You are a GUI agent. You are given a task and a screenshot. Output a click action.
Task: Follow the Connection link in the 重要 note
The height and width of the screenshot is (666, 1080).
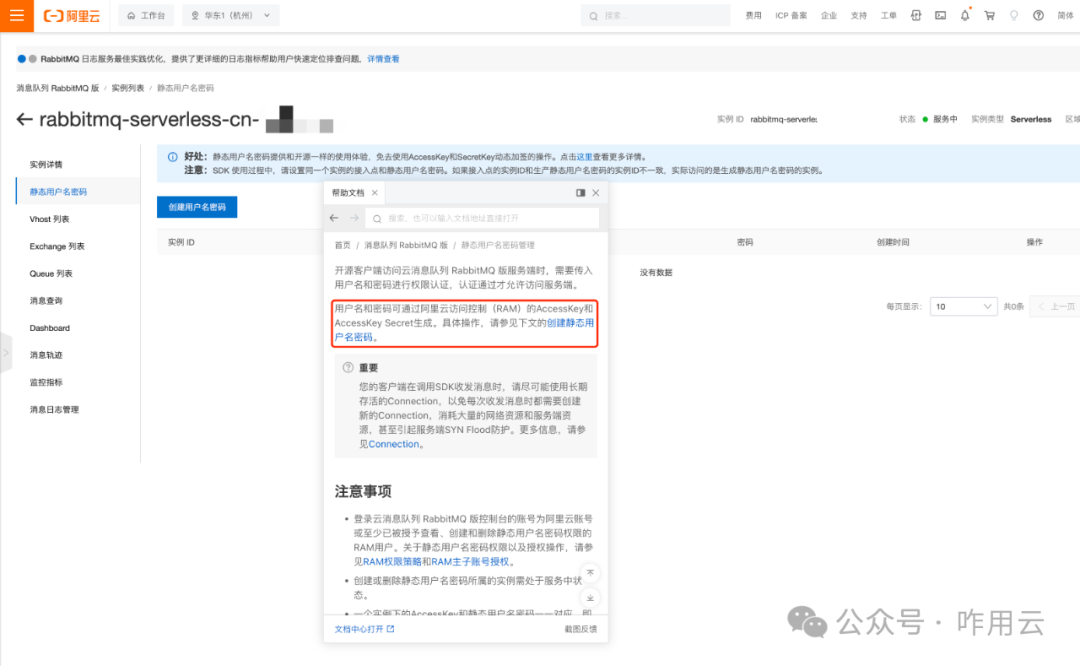(394, 444)
